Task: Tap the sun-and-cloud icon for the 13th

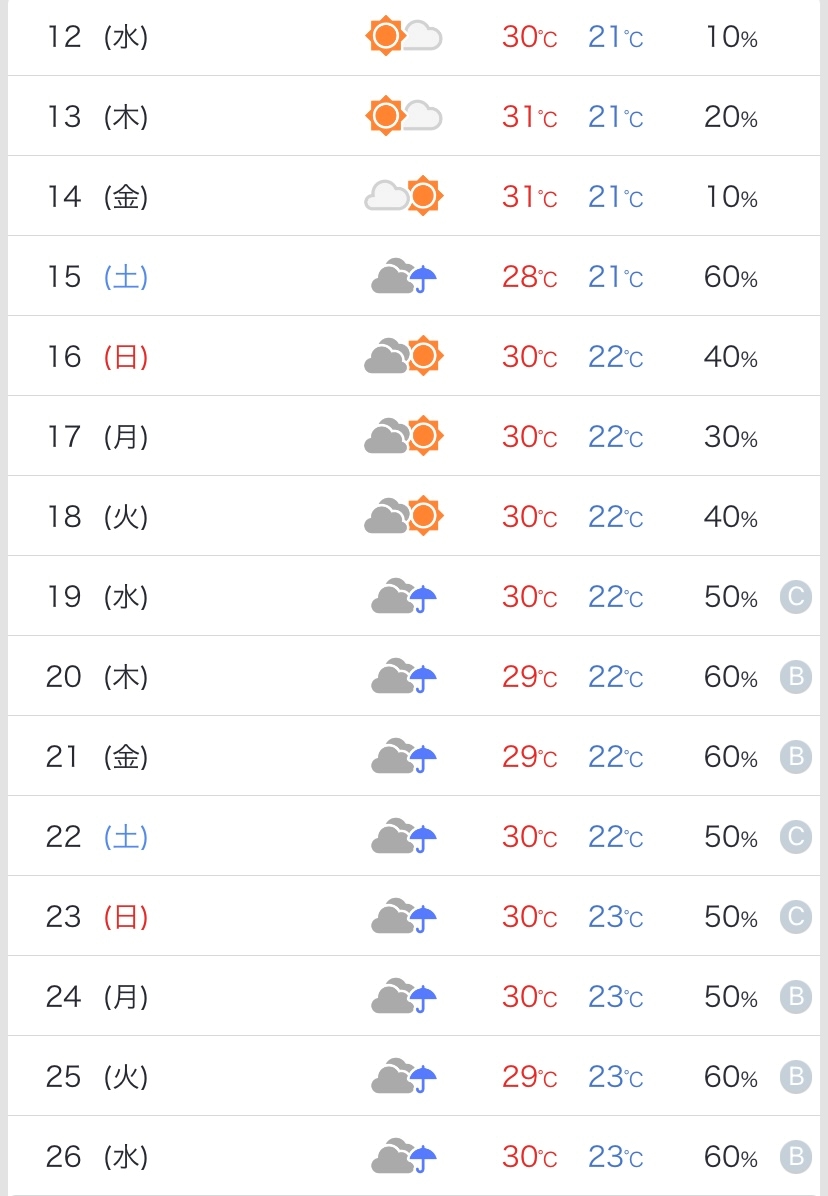Action: tap(404, 116)
